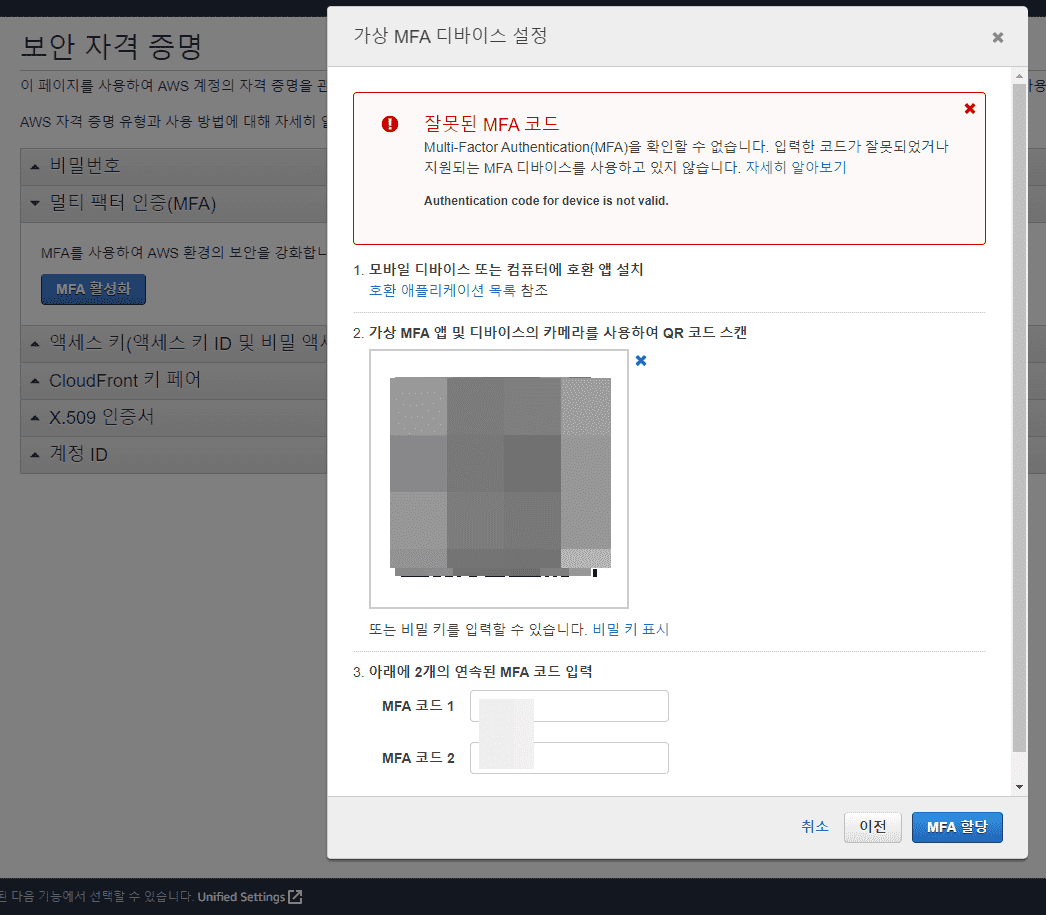The height and width of the screenshot is (915, 1046).
Task: Click the 보안 자격 증명 page heading
Action: tap(111, 46)
